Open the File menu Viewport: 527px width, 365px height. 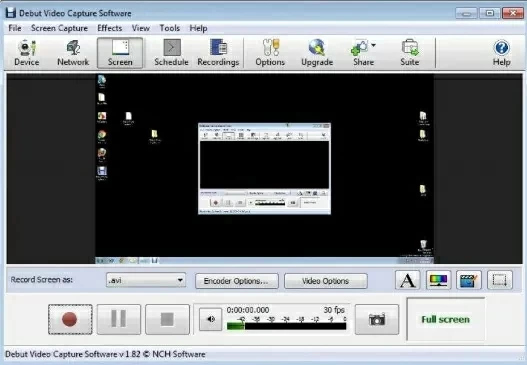click(15, 28)
